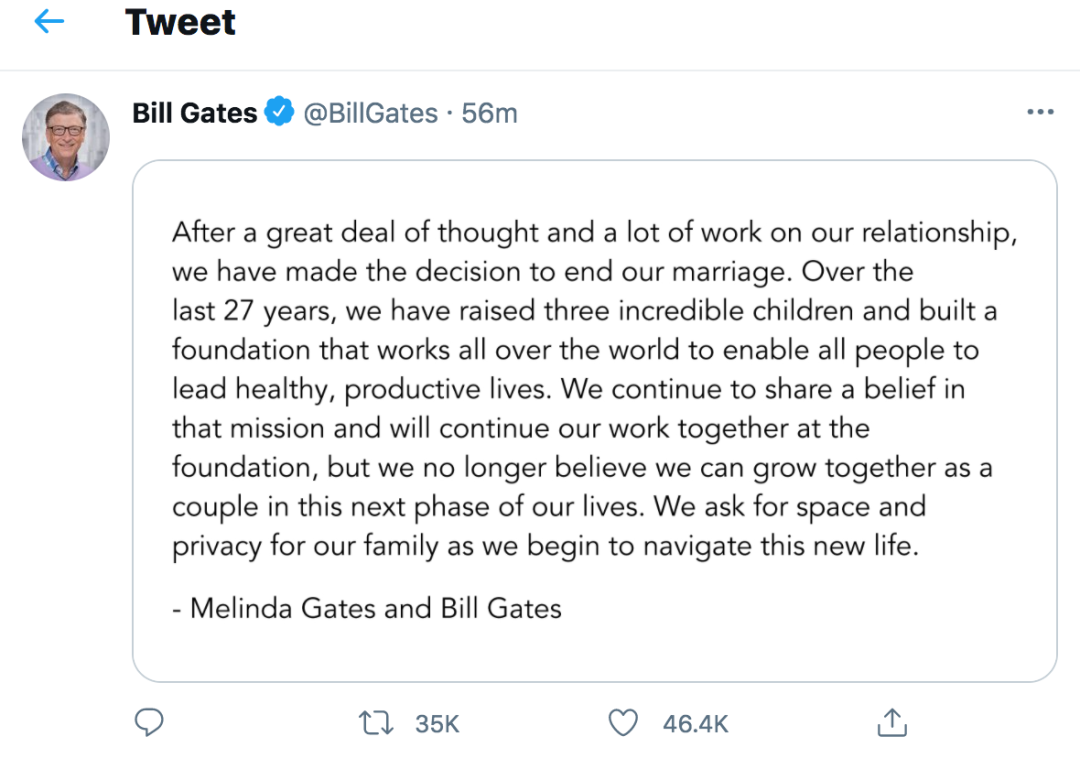Visit the @BillGates handle link

[x=370, y=113]
